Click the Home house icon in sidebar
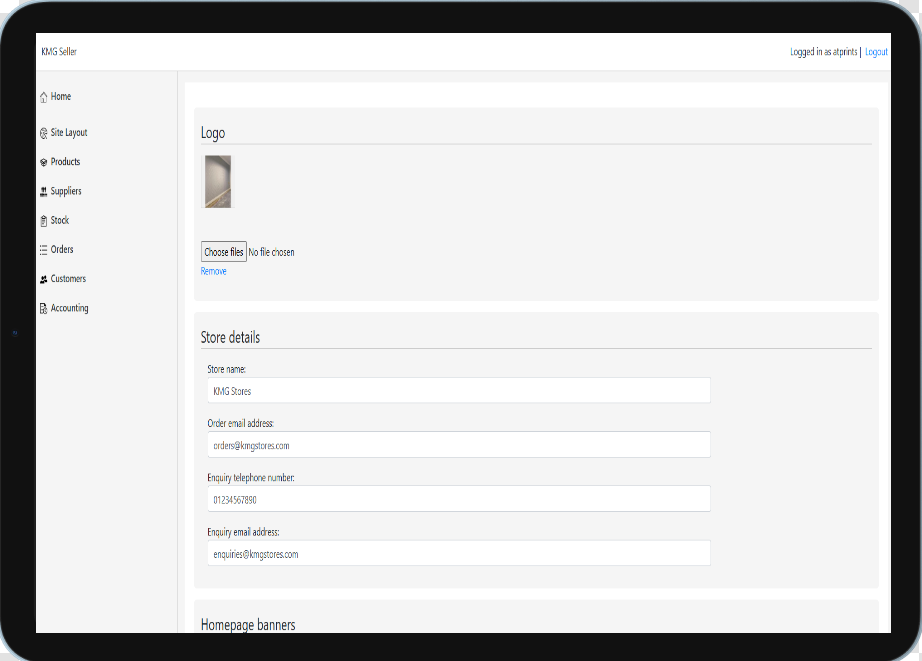 coord(43,97)
